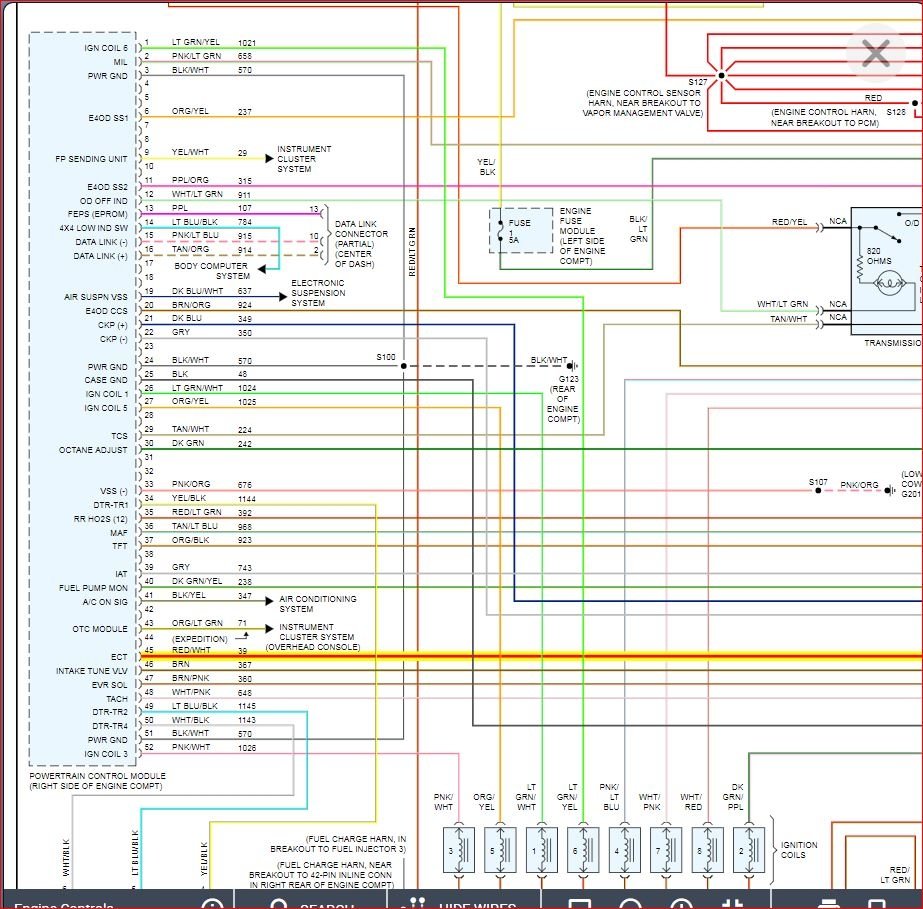923x909 pixels.
Task: Select the ORG/YEL 237 wire label
Action: pyautogui.click(x=211, y=111)
